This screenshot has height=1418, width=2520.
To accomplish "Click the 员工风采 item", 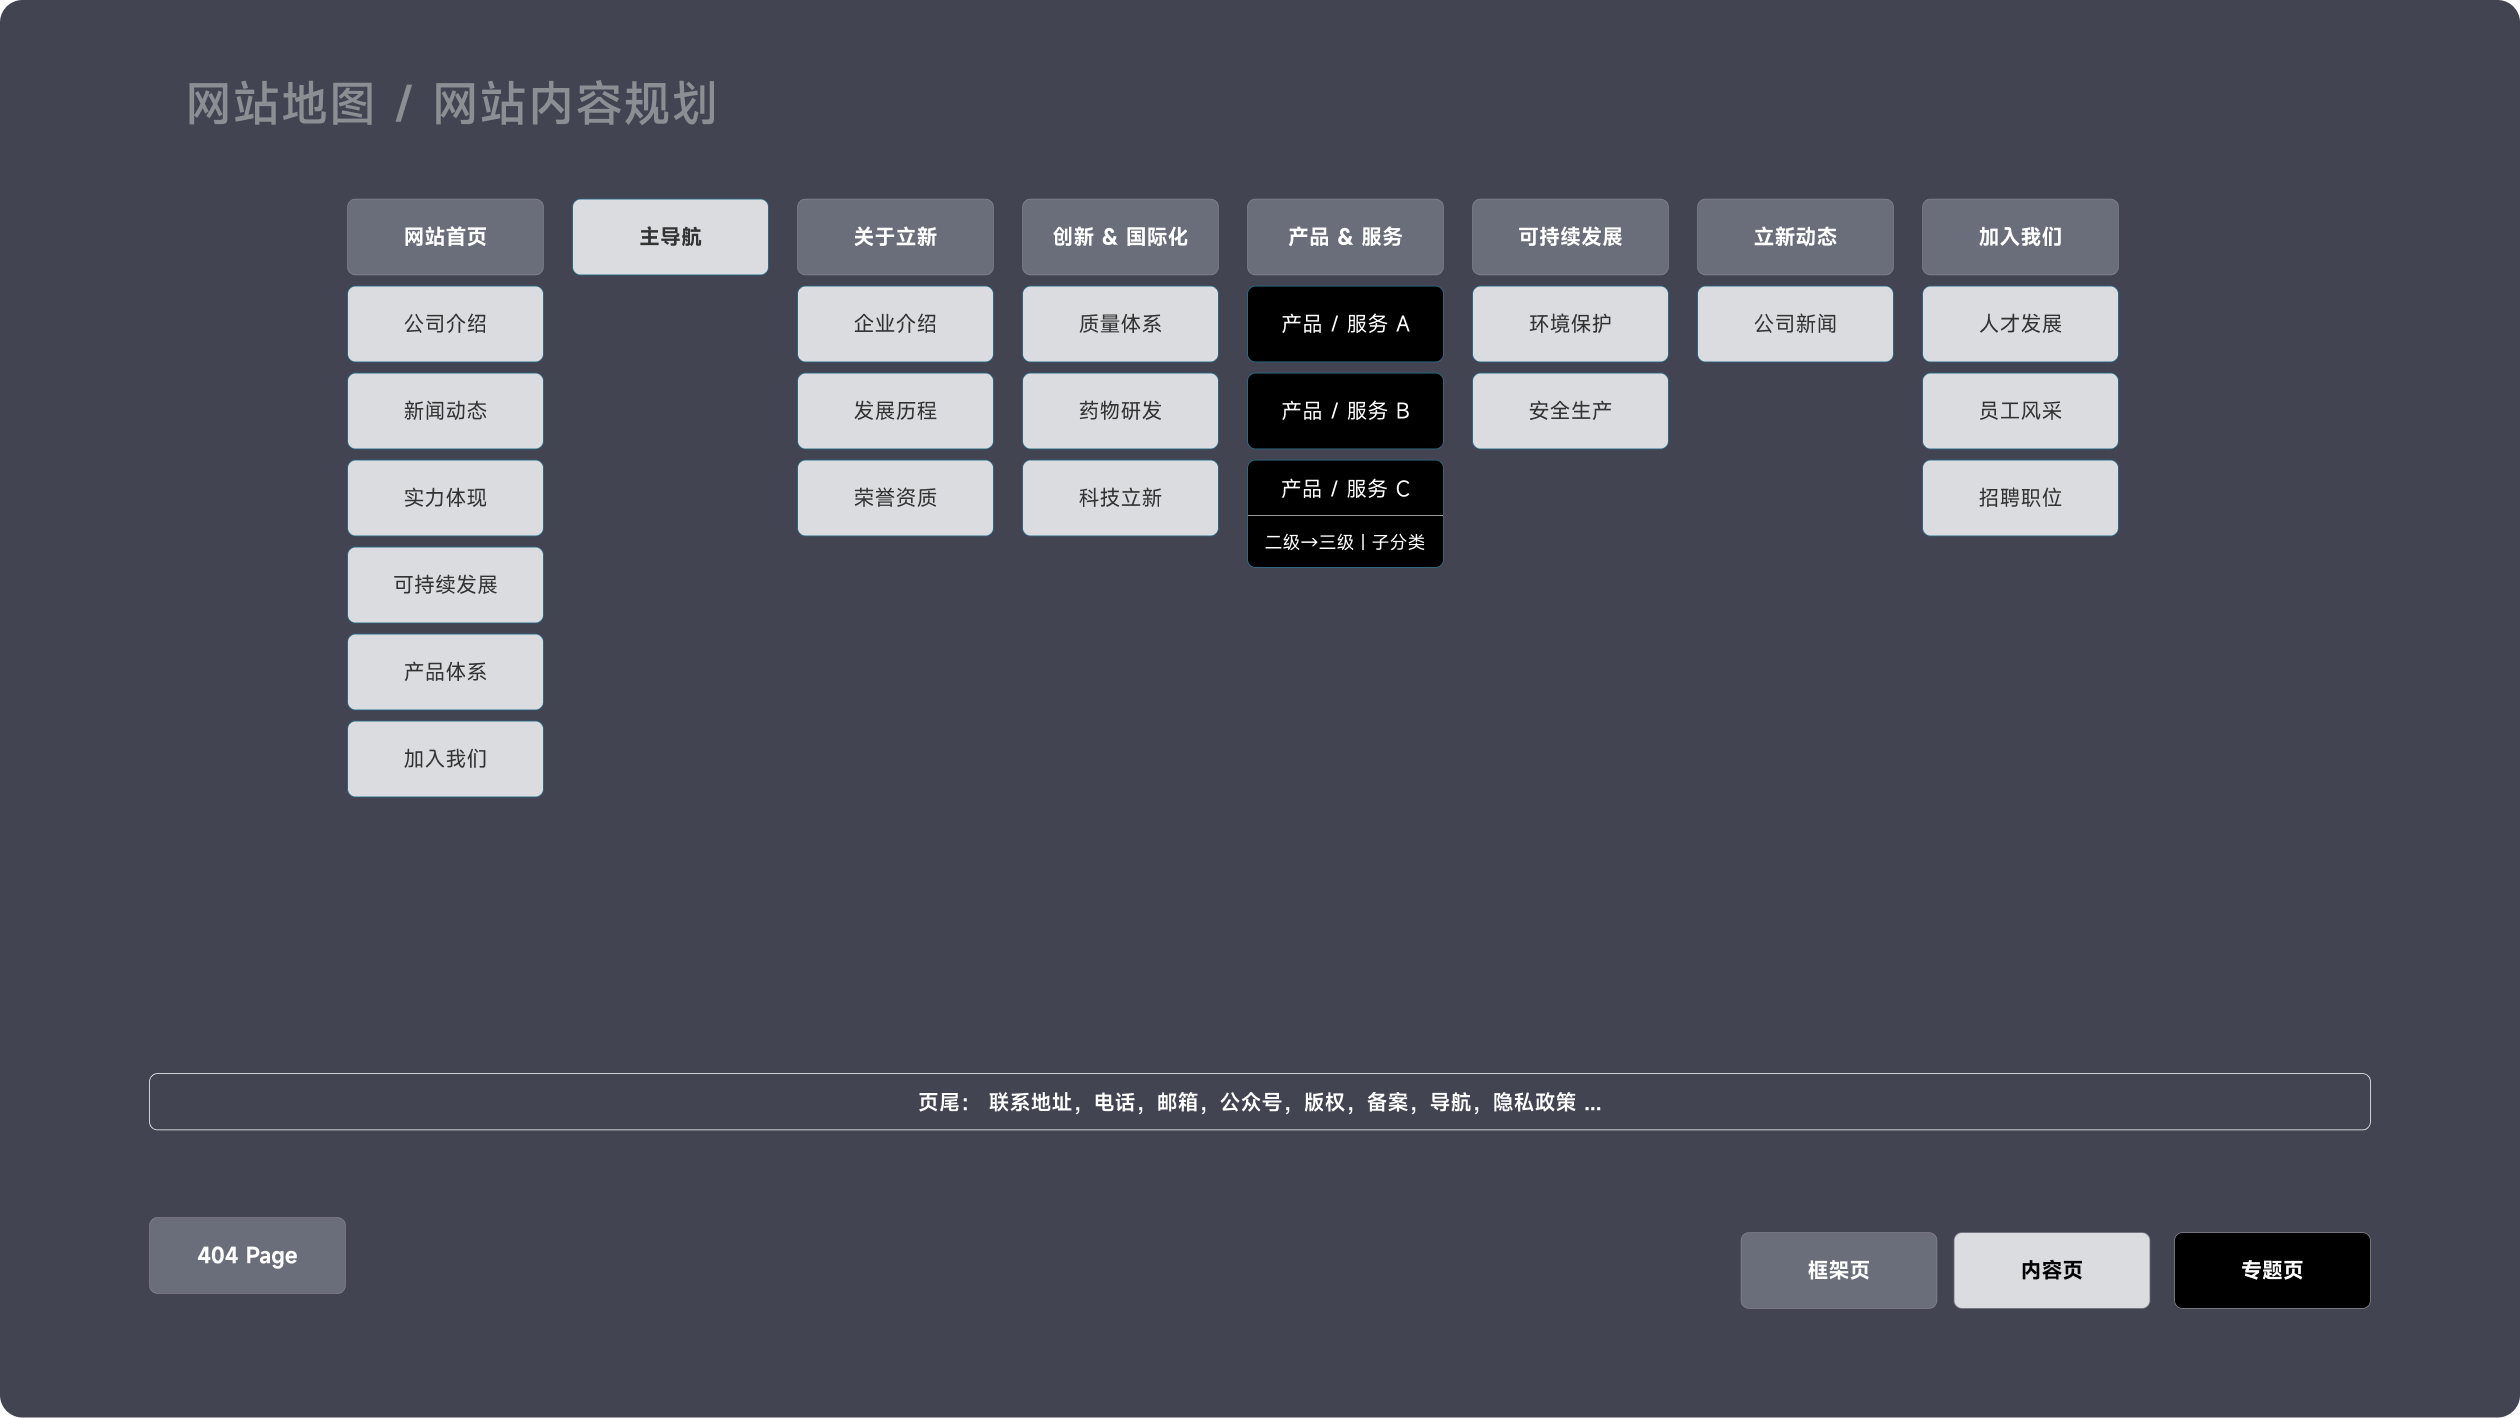I will (2020, 411).
